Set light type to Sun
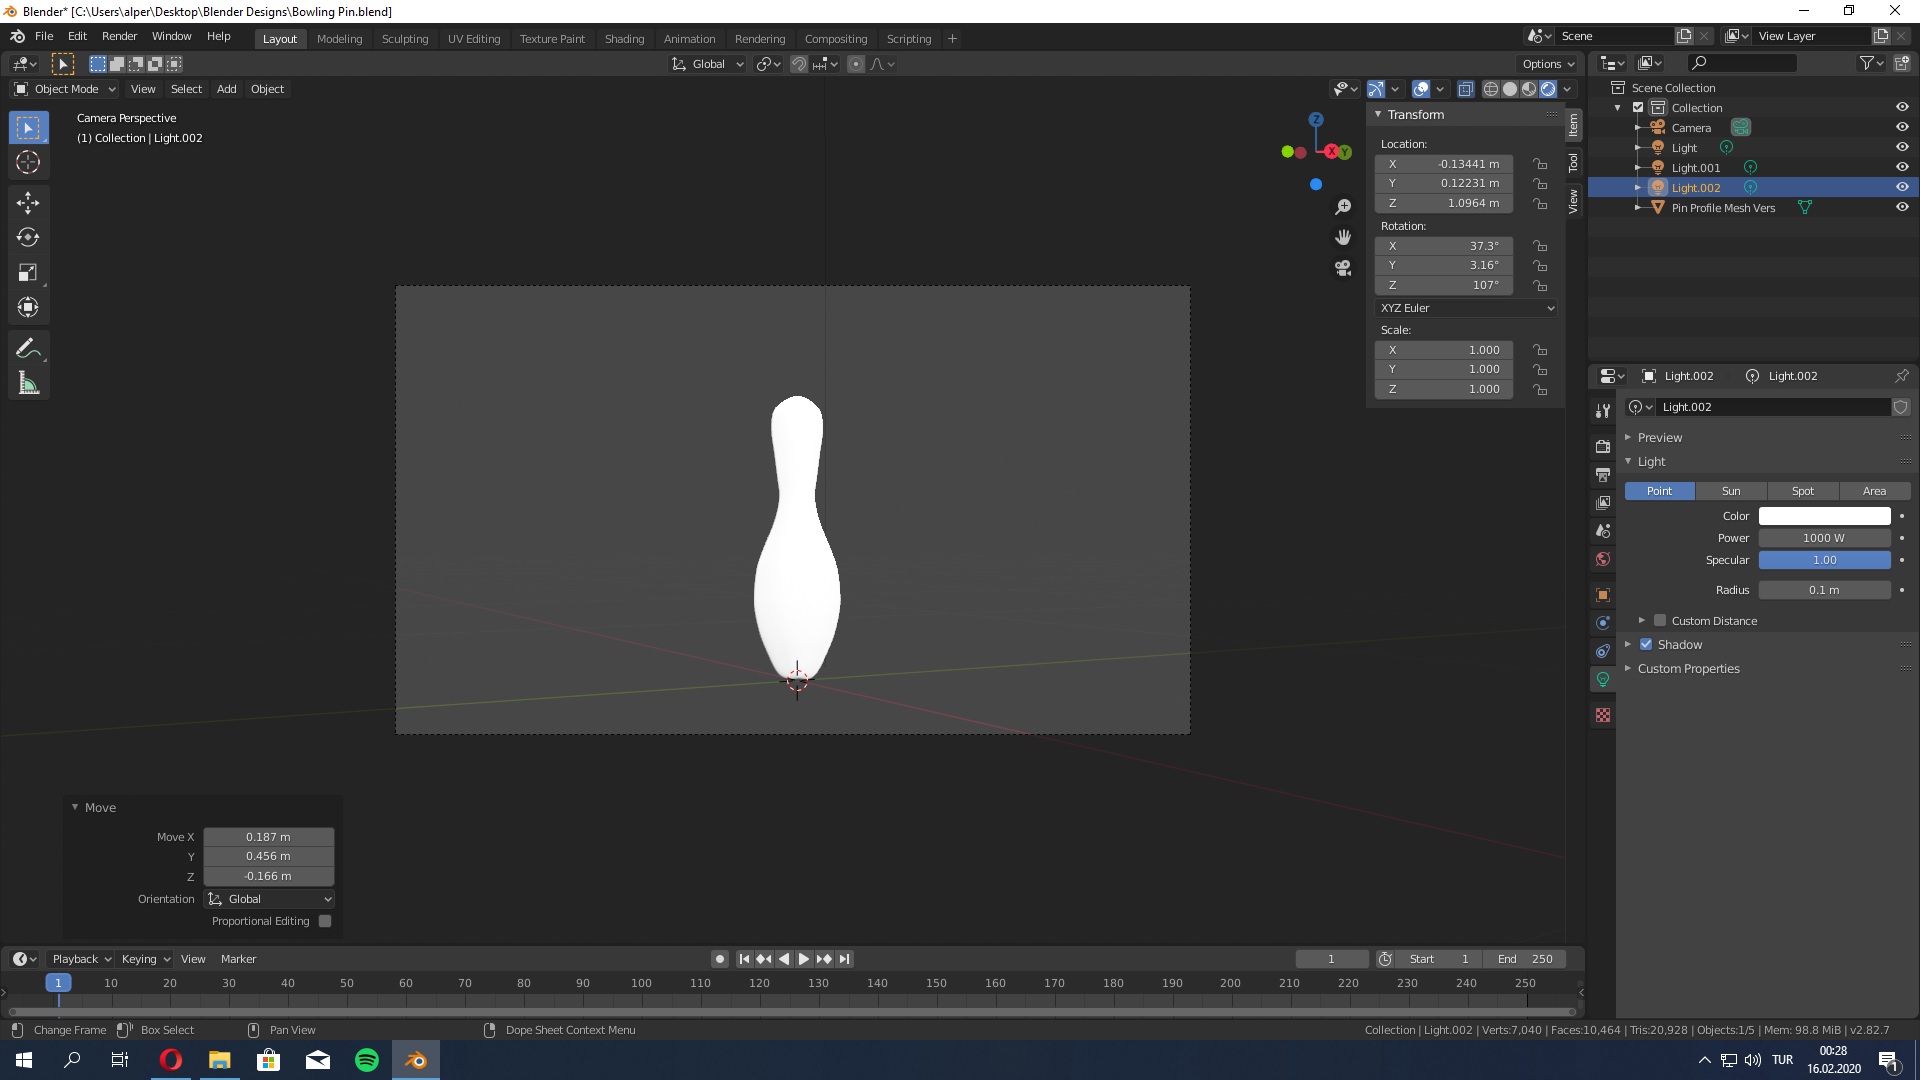The height and width of the screenshot is (1080, 1920). (1731, 491)
